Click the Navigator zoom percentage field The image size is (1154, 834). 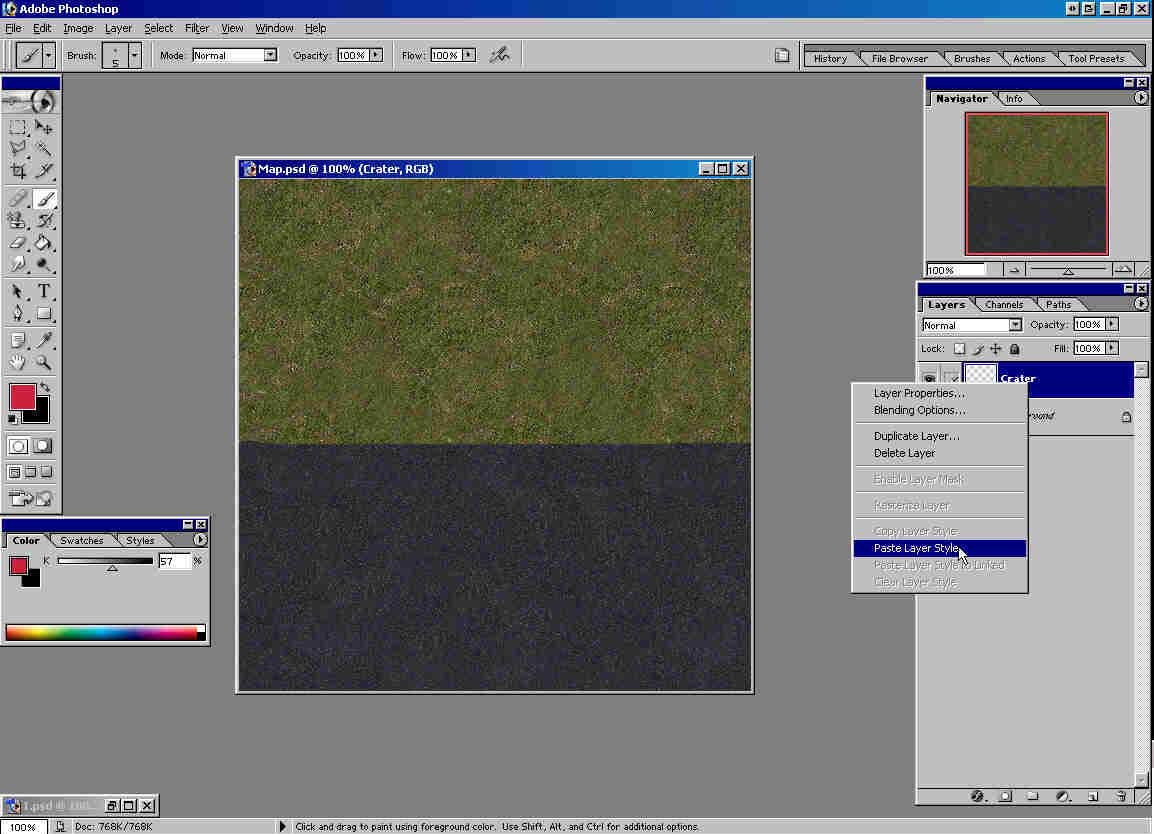[x=955, y=270]
